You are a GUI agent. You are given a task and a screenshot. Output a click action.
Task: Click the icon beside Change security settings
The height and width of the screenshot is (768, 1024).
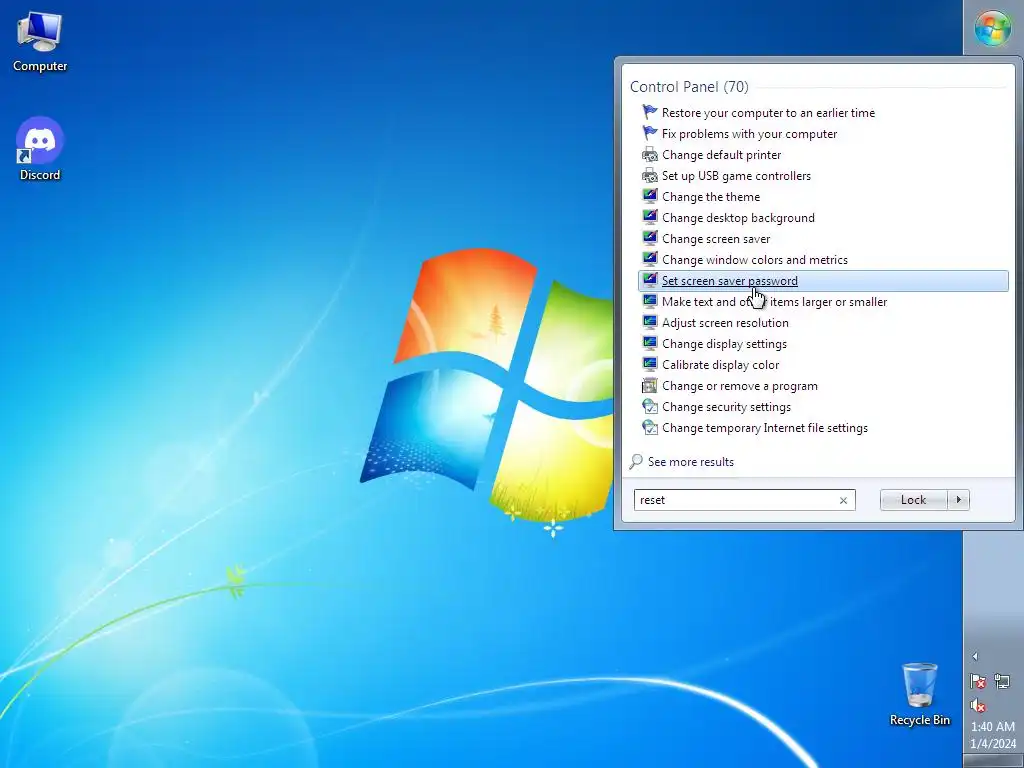[x=650, y=406]
